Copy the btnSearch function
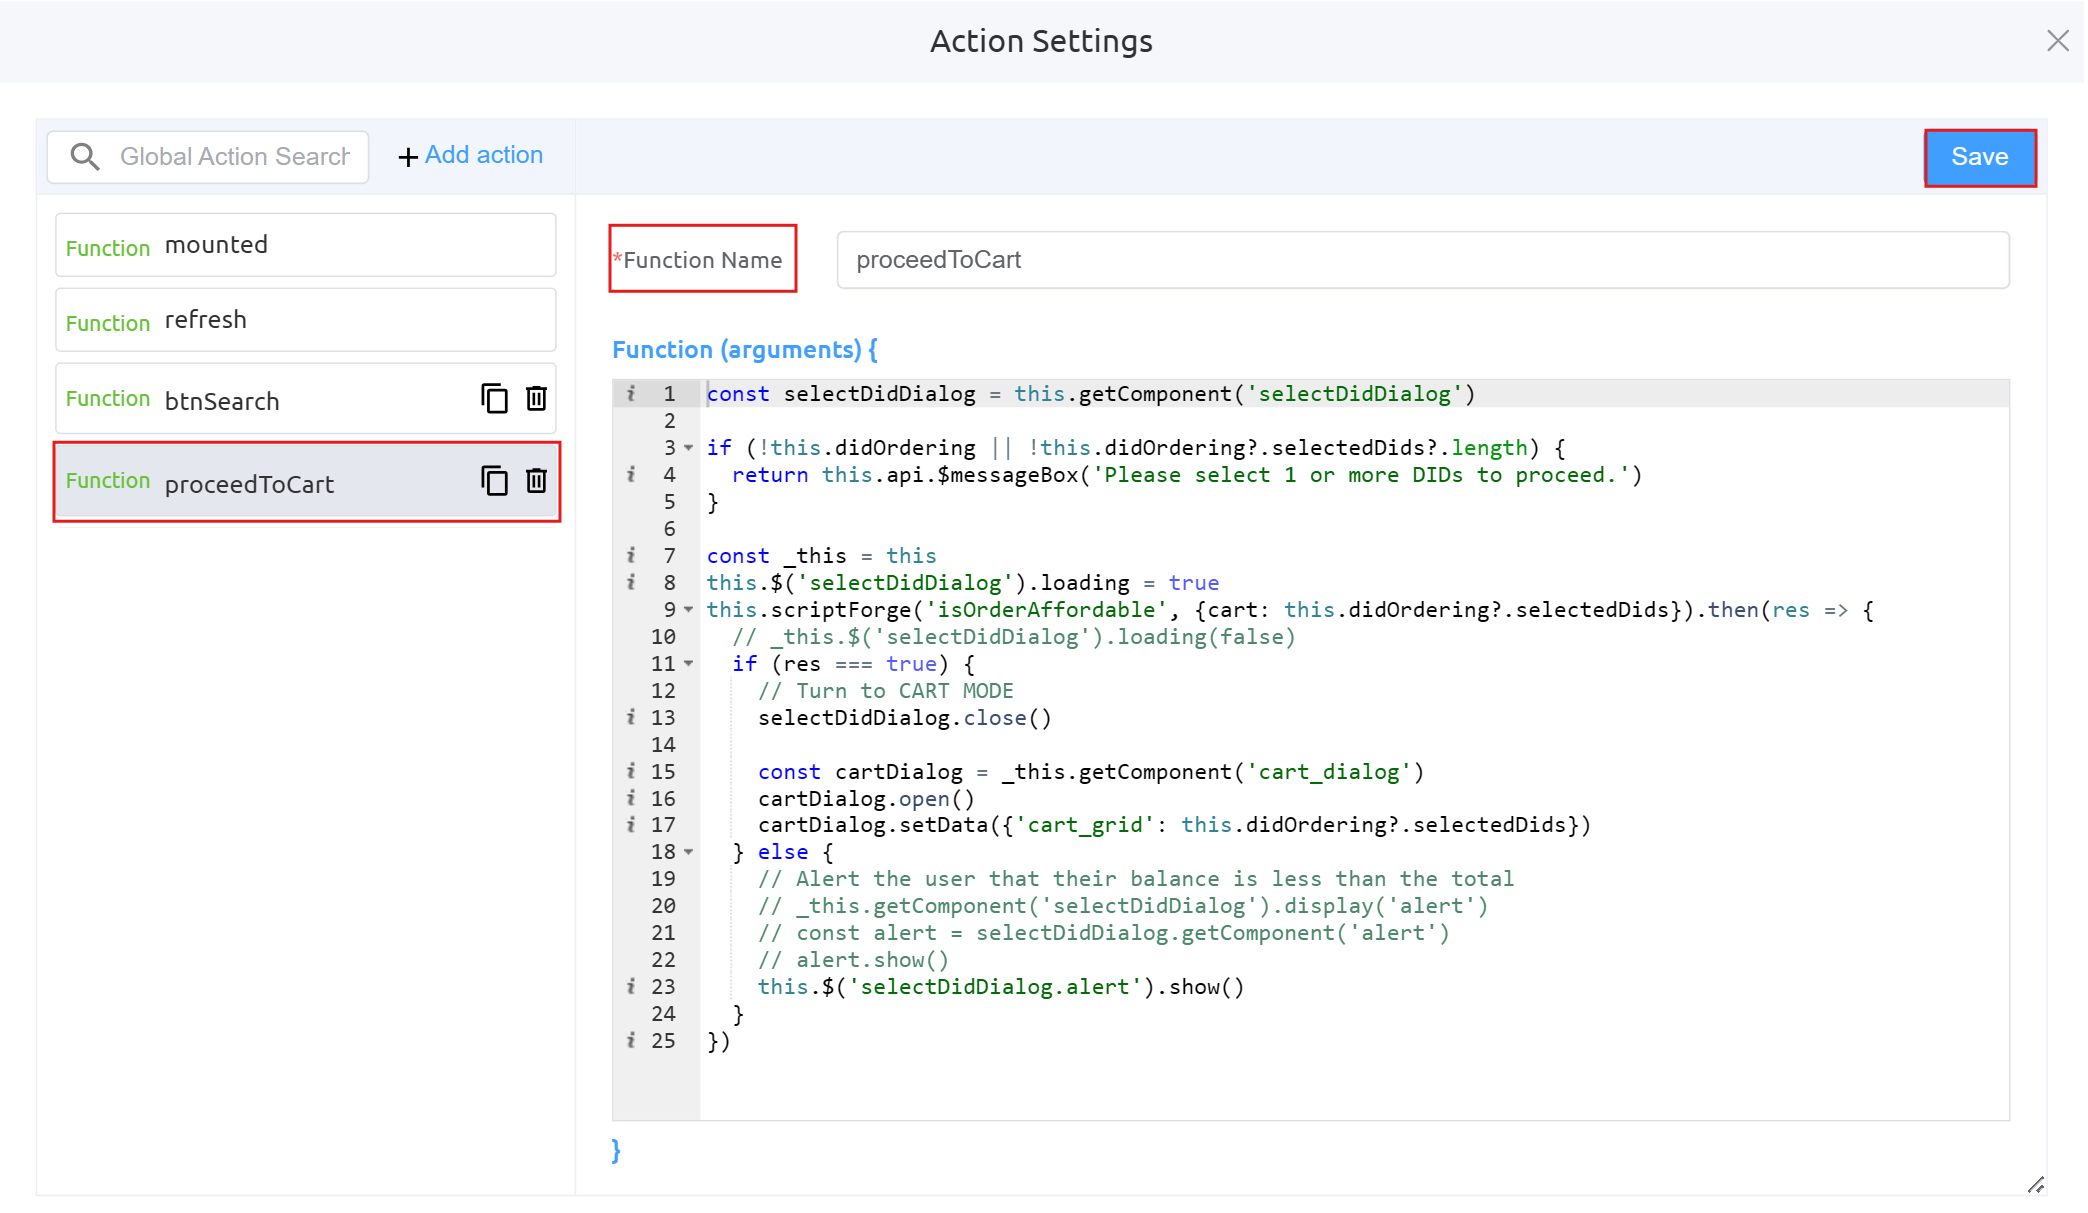The width and height of the screenshot is (2088, 1213). pos(494,399)
